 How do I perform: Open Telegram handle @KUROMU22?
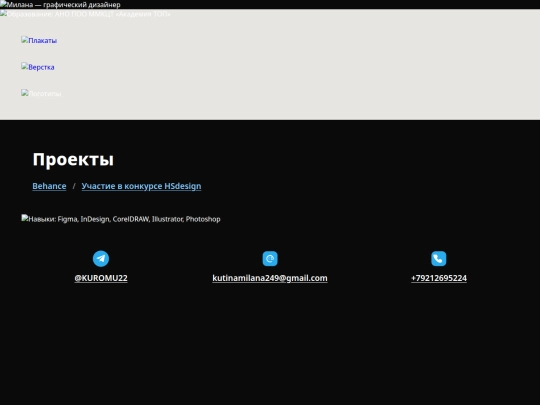pyautogui.click(x=101, y=278)
